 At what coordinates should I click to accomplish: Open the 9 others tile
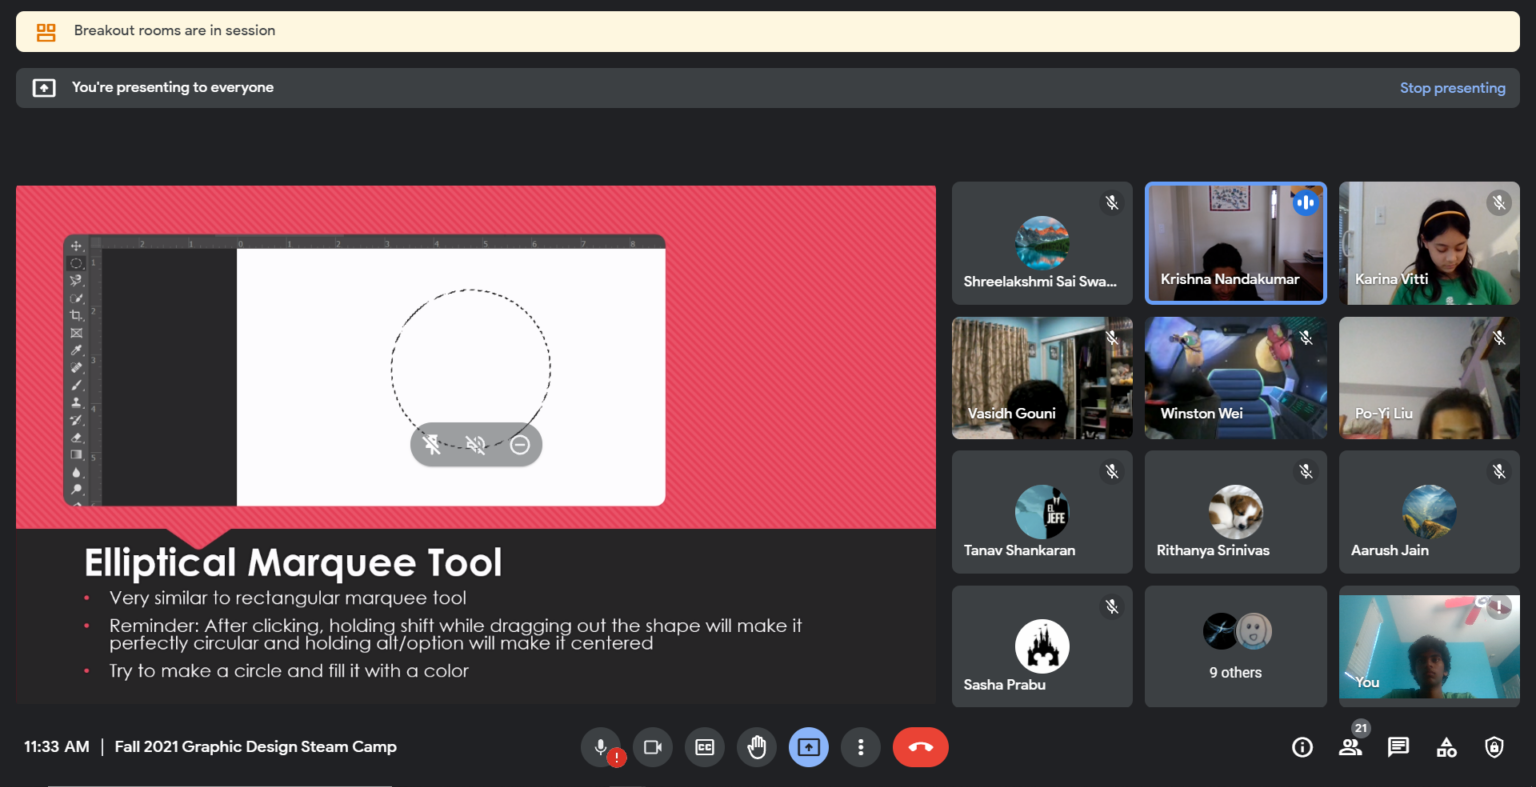click(x=1235, y=646)
